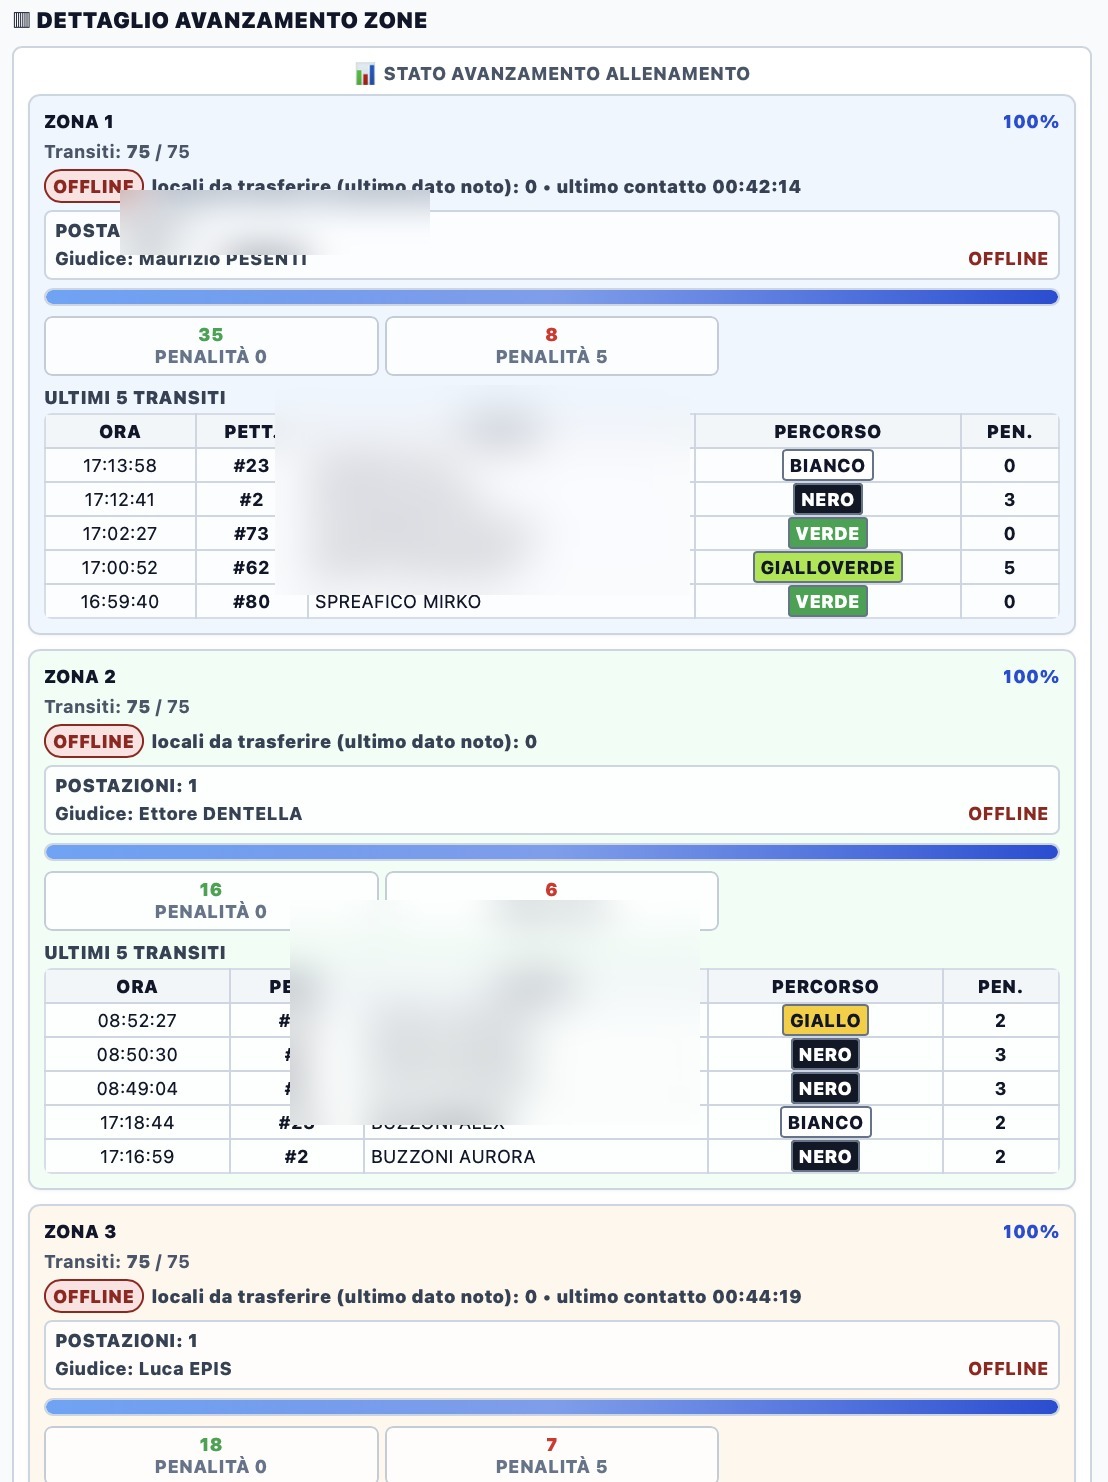Select the '8 PENALITÀ 5' card in Zona 1
Image resolution: width=1108 pixels, height=1482 pixels.
click(x=552, y=346)
